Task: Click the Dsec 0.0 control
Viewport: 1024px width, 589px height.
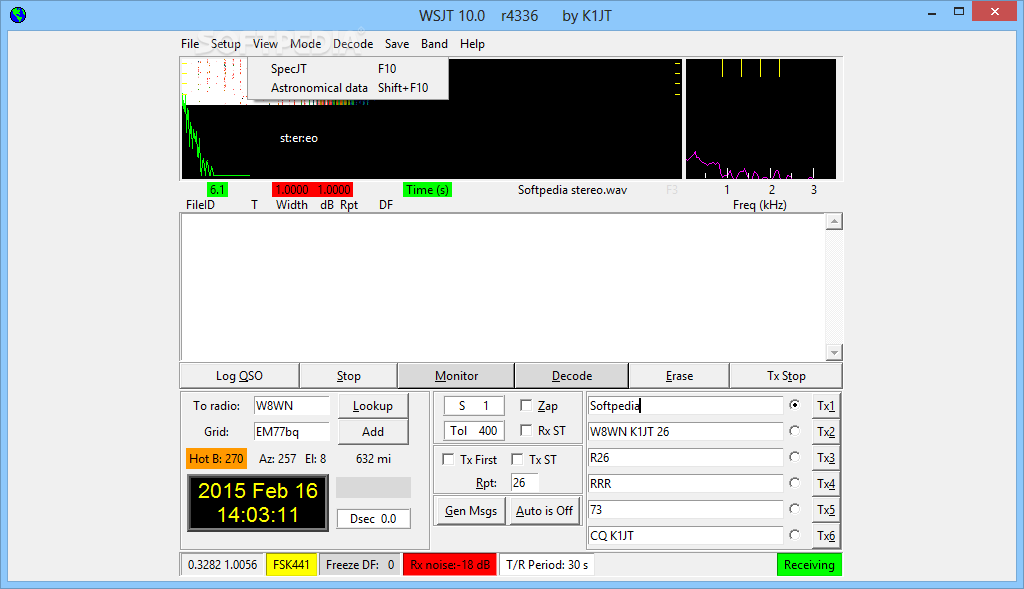Action: point(373,518)
